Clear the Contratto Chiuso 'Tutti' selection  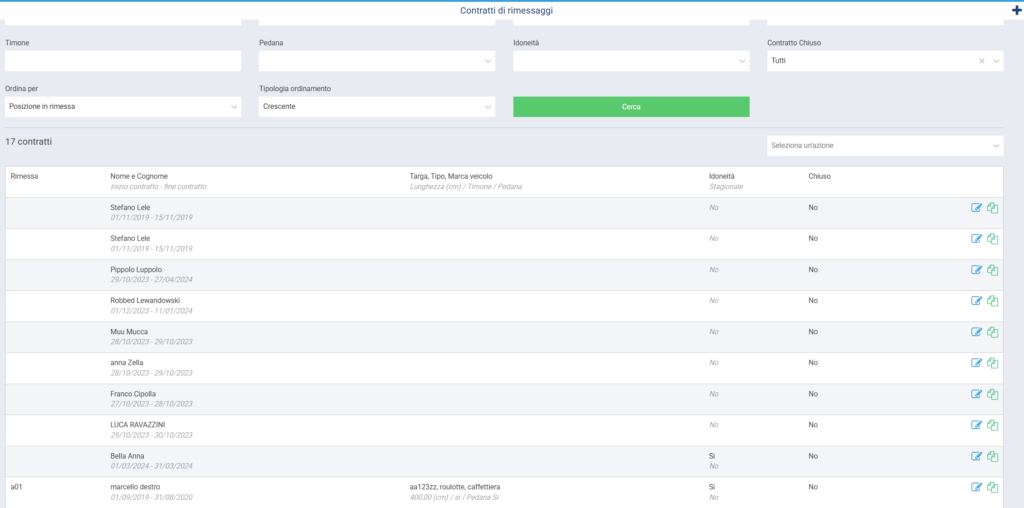(x=981, y=61)
